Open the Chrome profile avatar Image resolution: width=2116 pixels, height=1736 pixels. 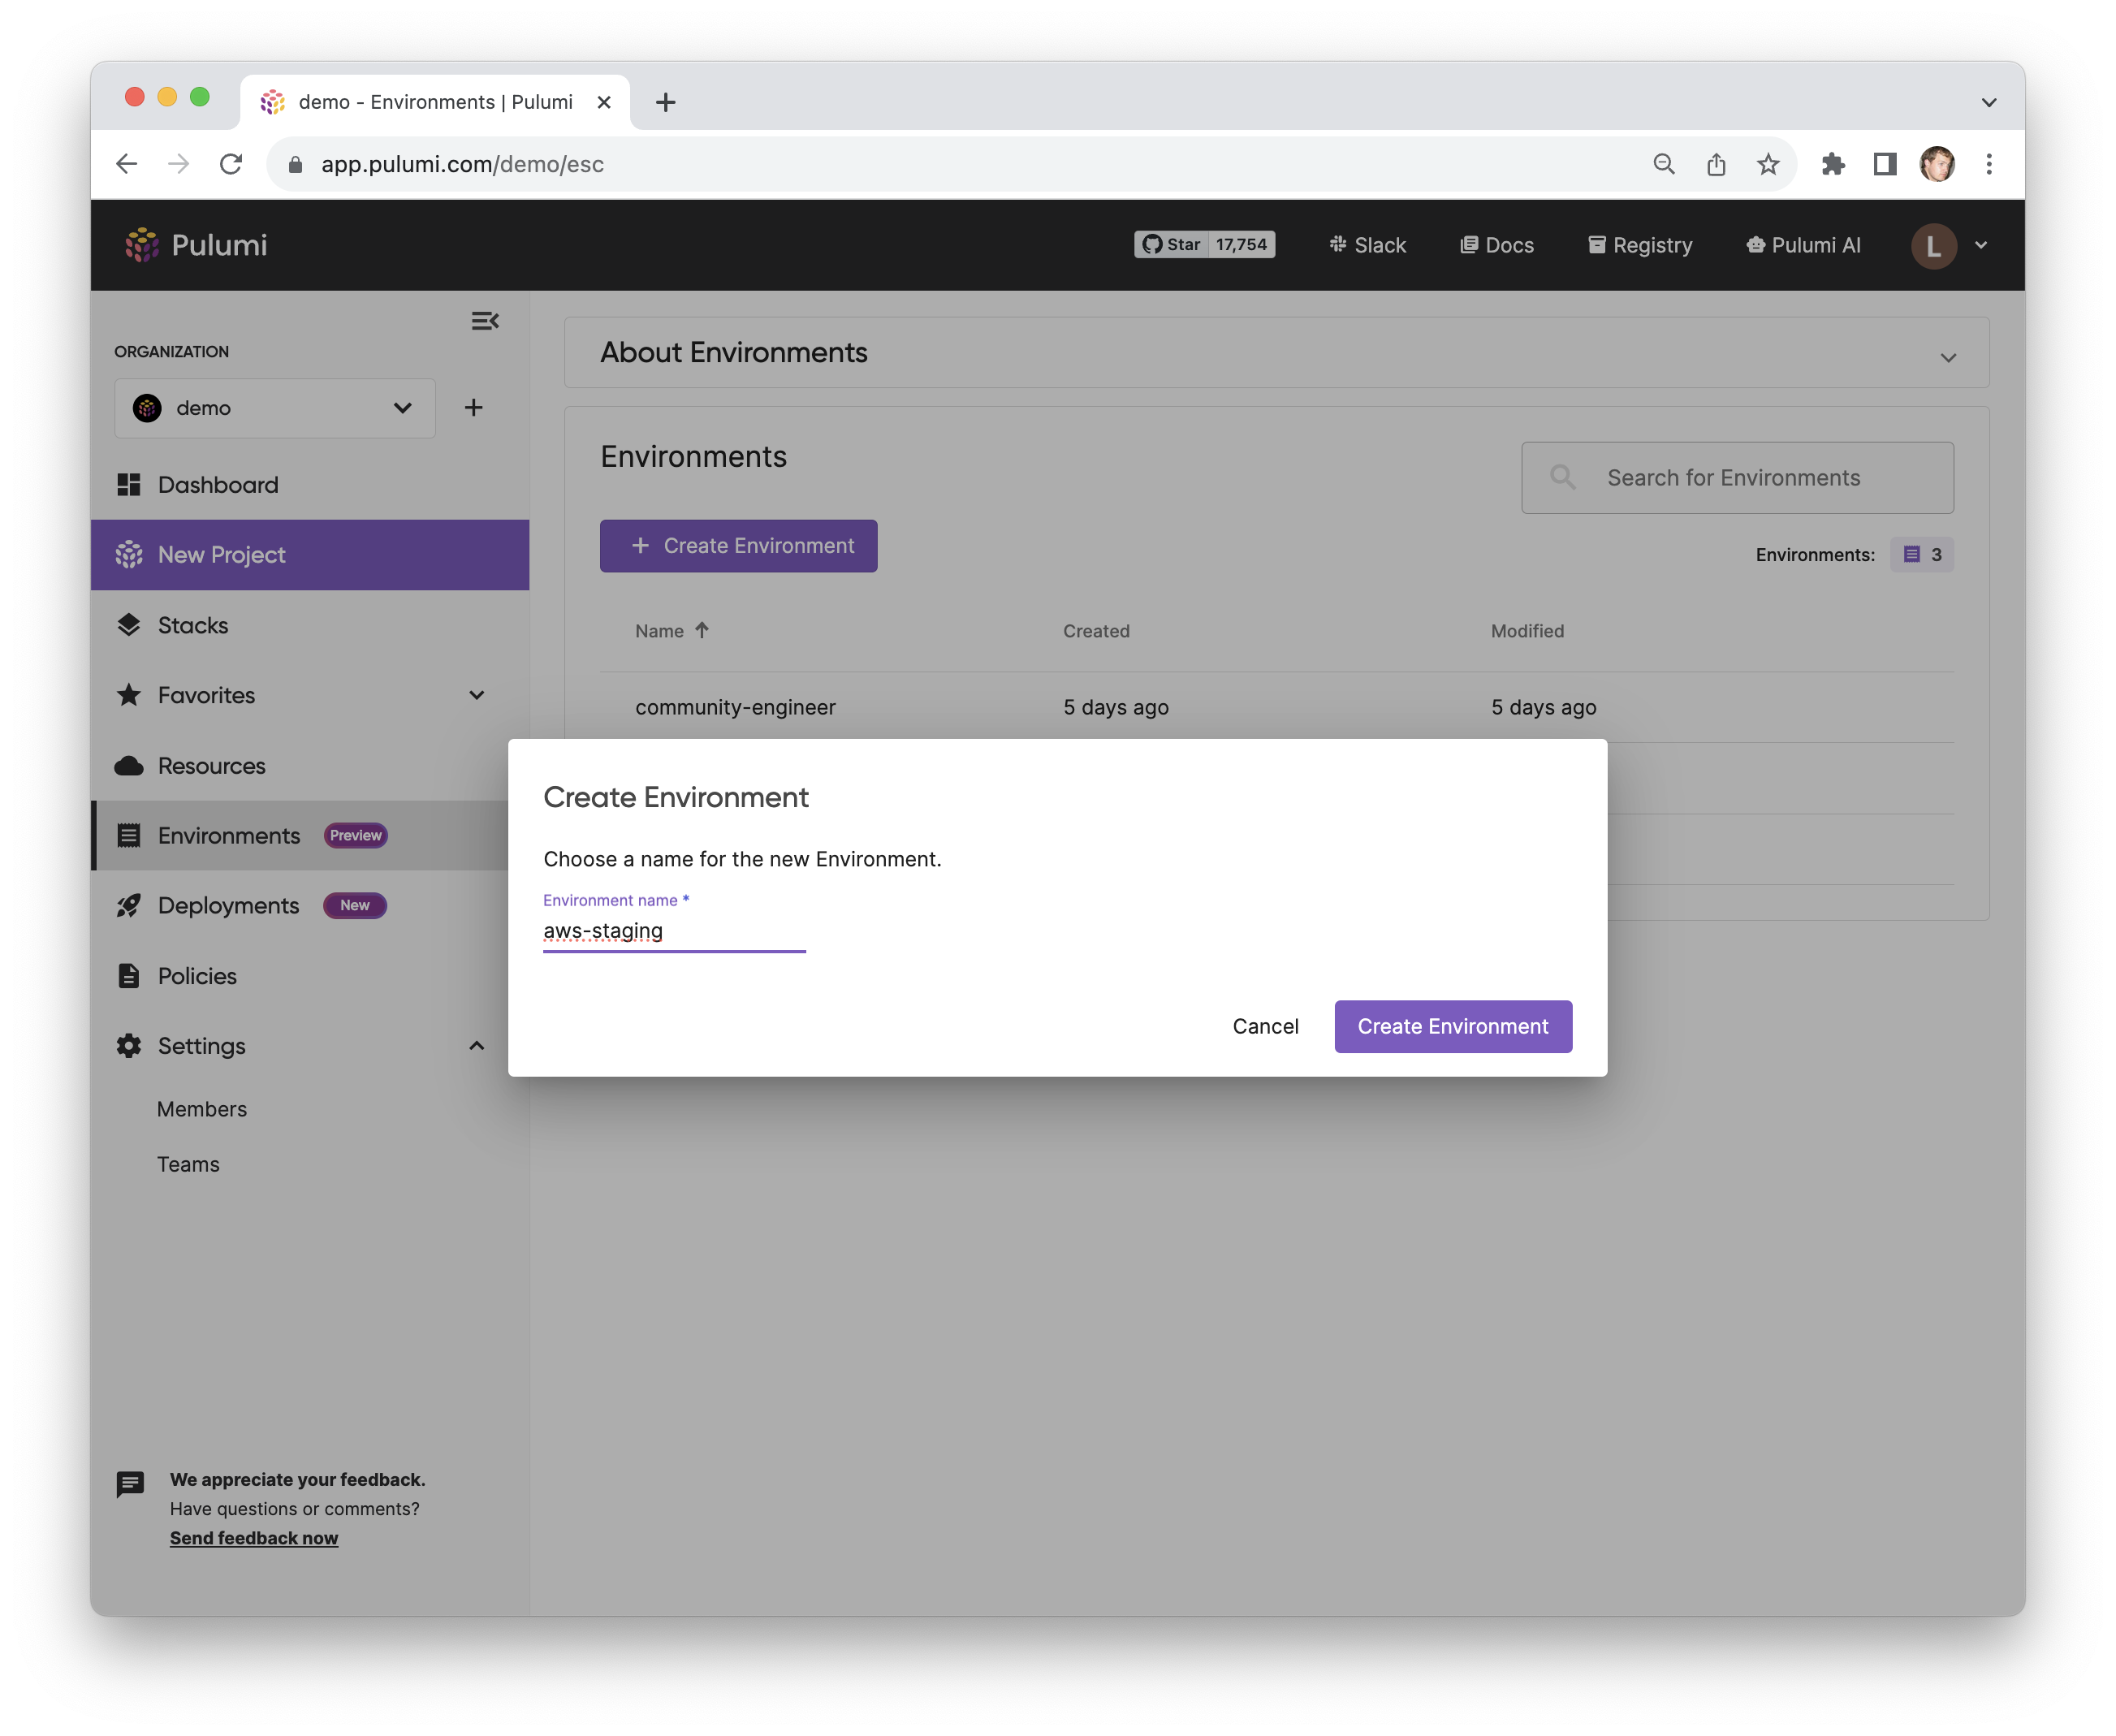coord(1937,164)
